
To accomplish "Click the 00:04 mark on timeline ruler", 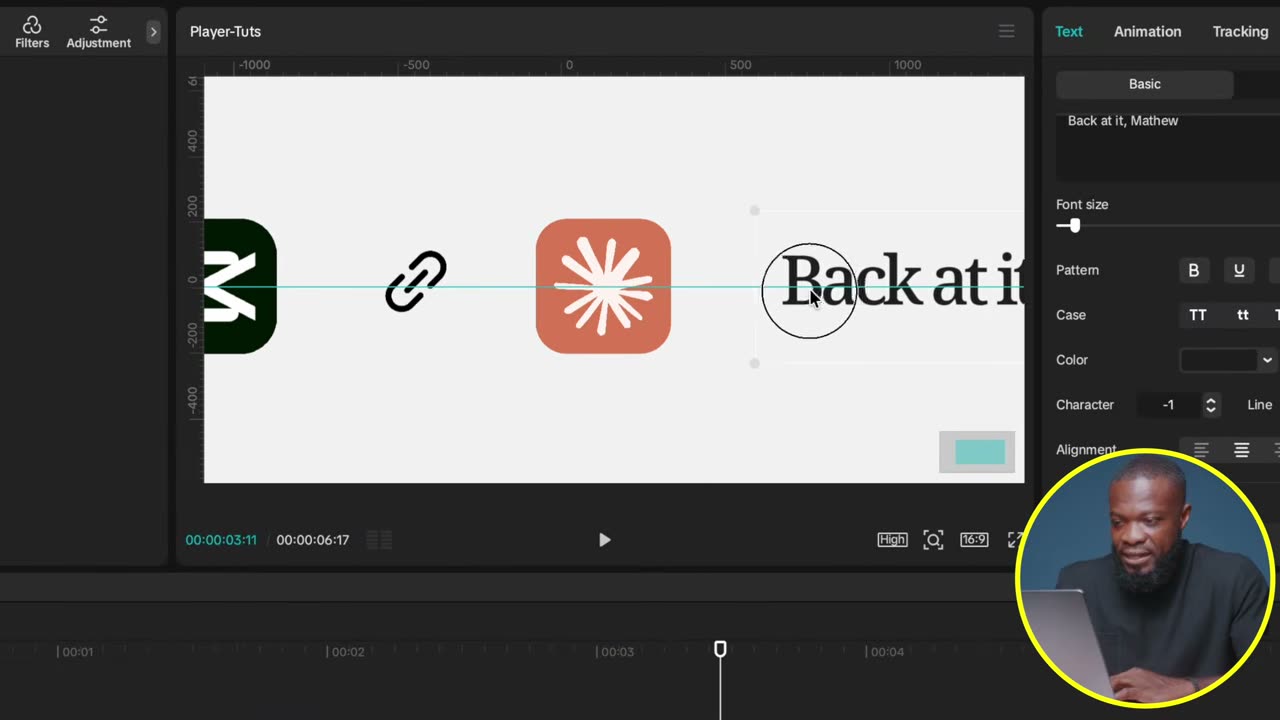I will [886, 652].
